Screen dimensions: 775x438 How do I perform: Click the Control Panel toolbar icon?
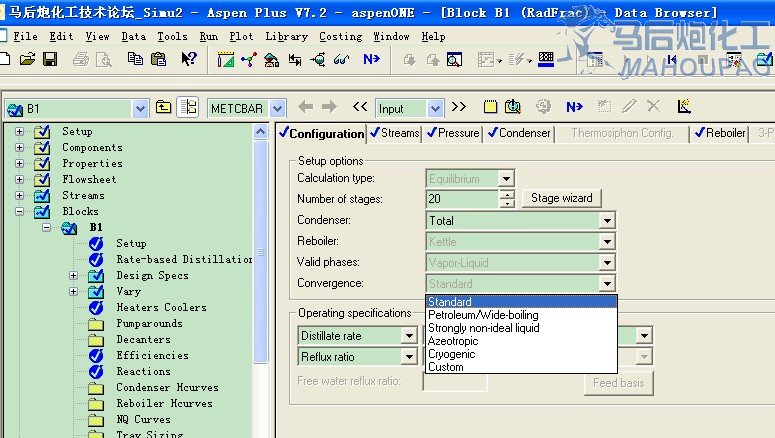point(546,59)
